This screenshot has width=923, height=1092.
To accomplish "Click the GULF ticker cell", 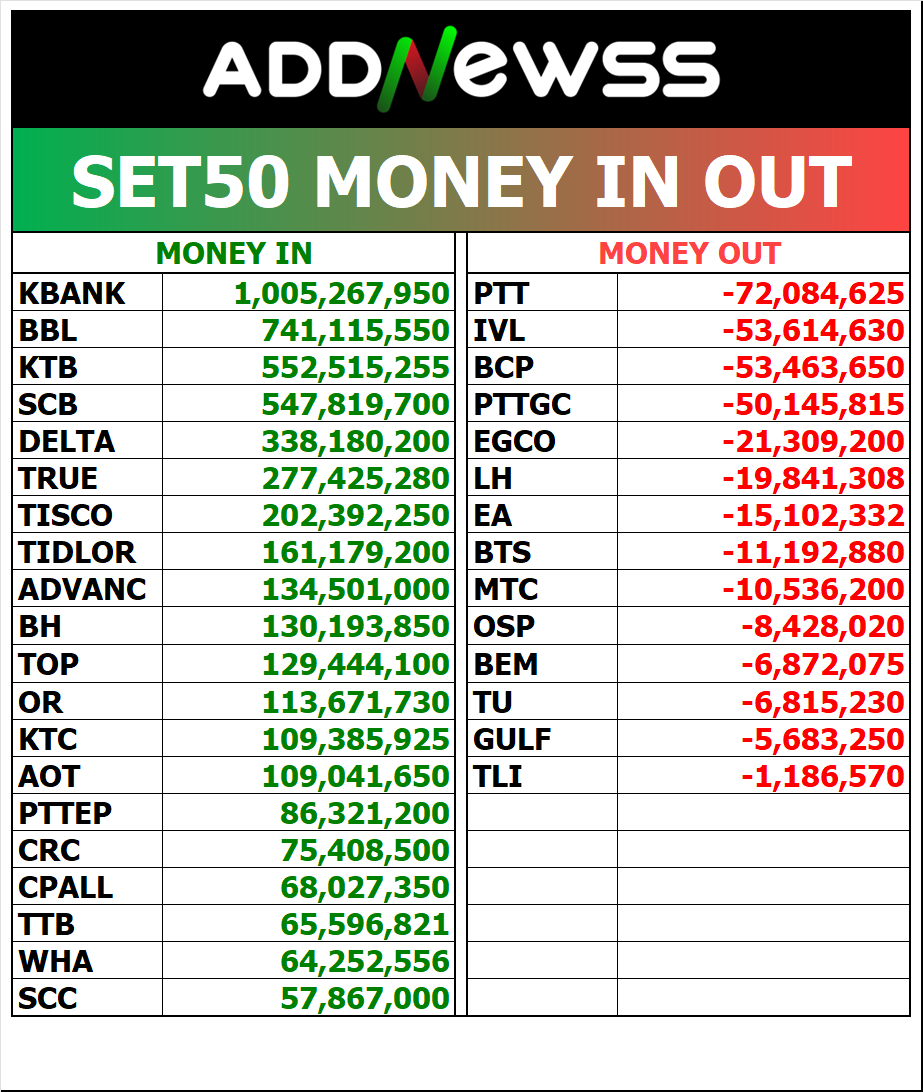I will pyautogui.click(x=512, y=740).
